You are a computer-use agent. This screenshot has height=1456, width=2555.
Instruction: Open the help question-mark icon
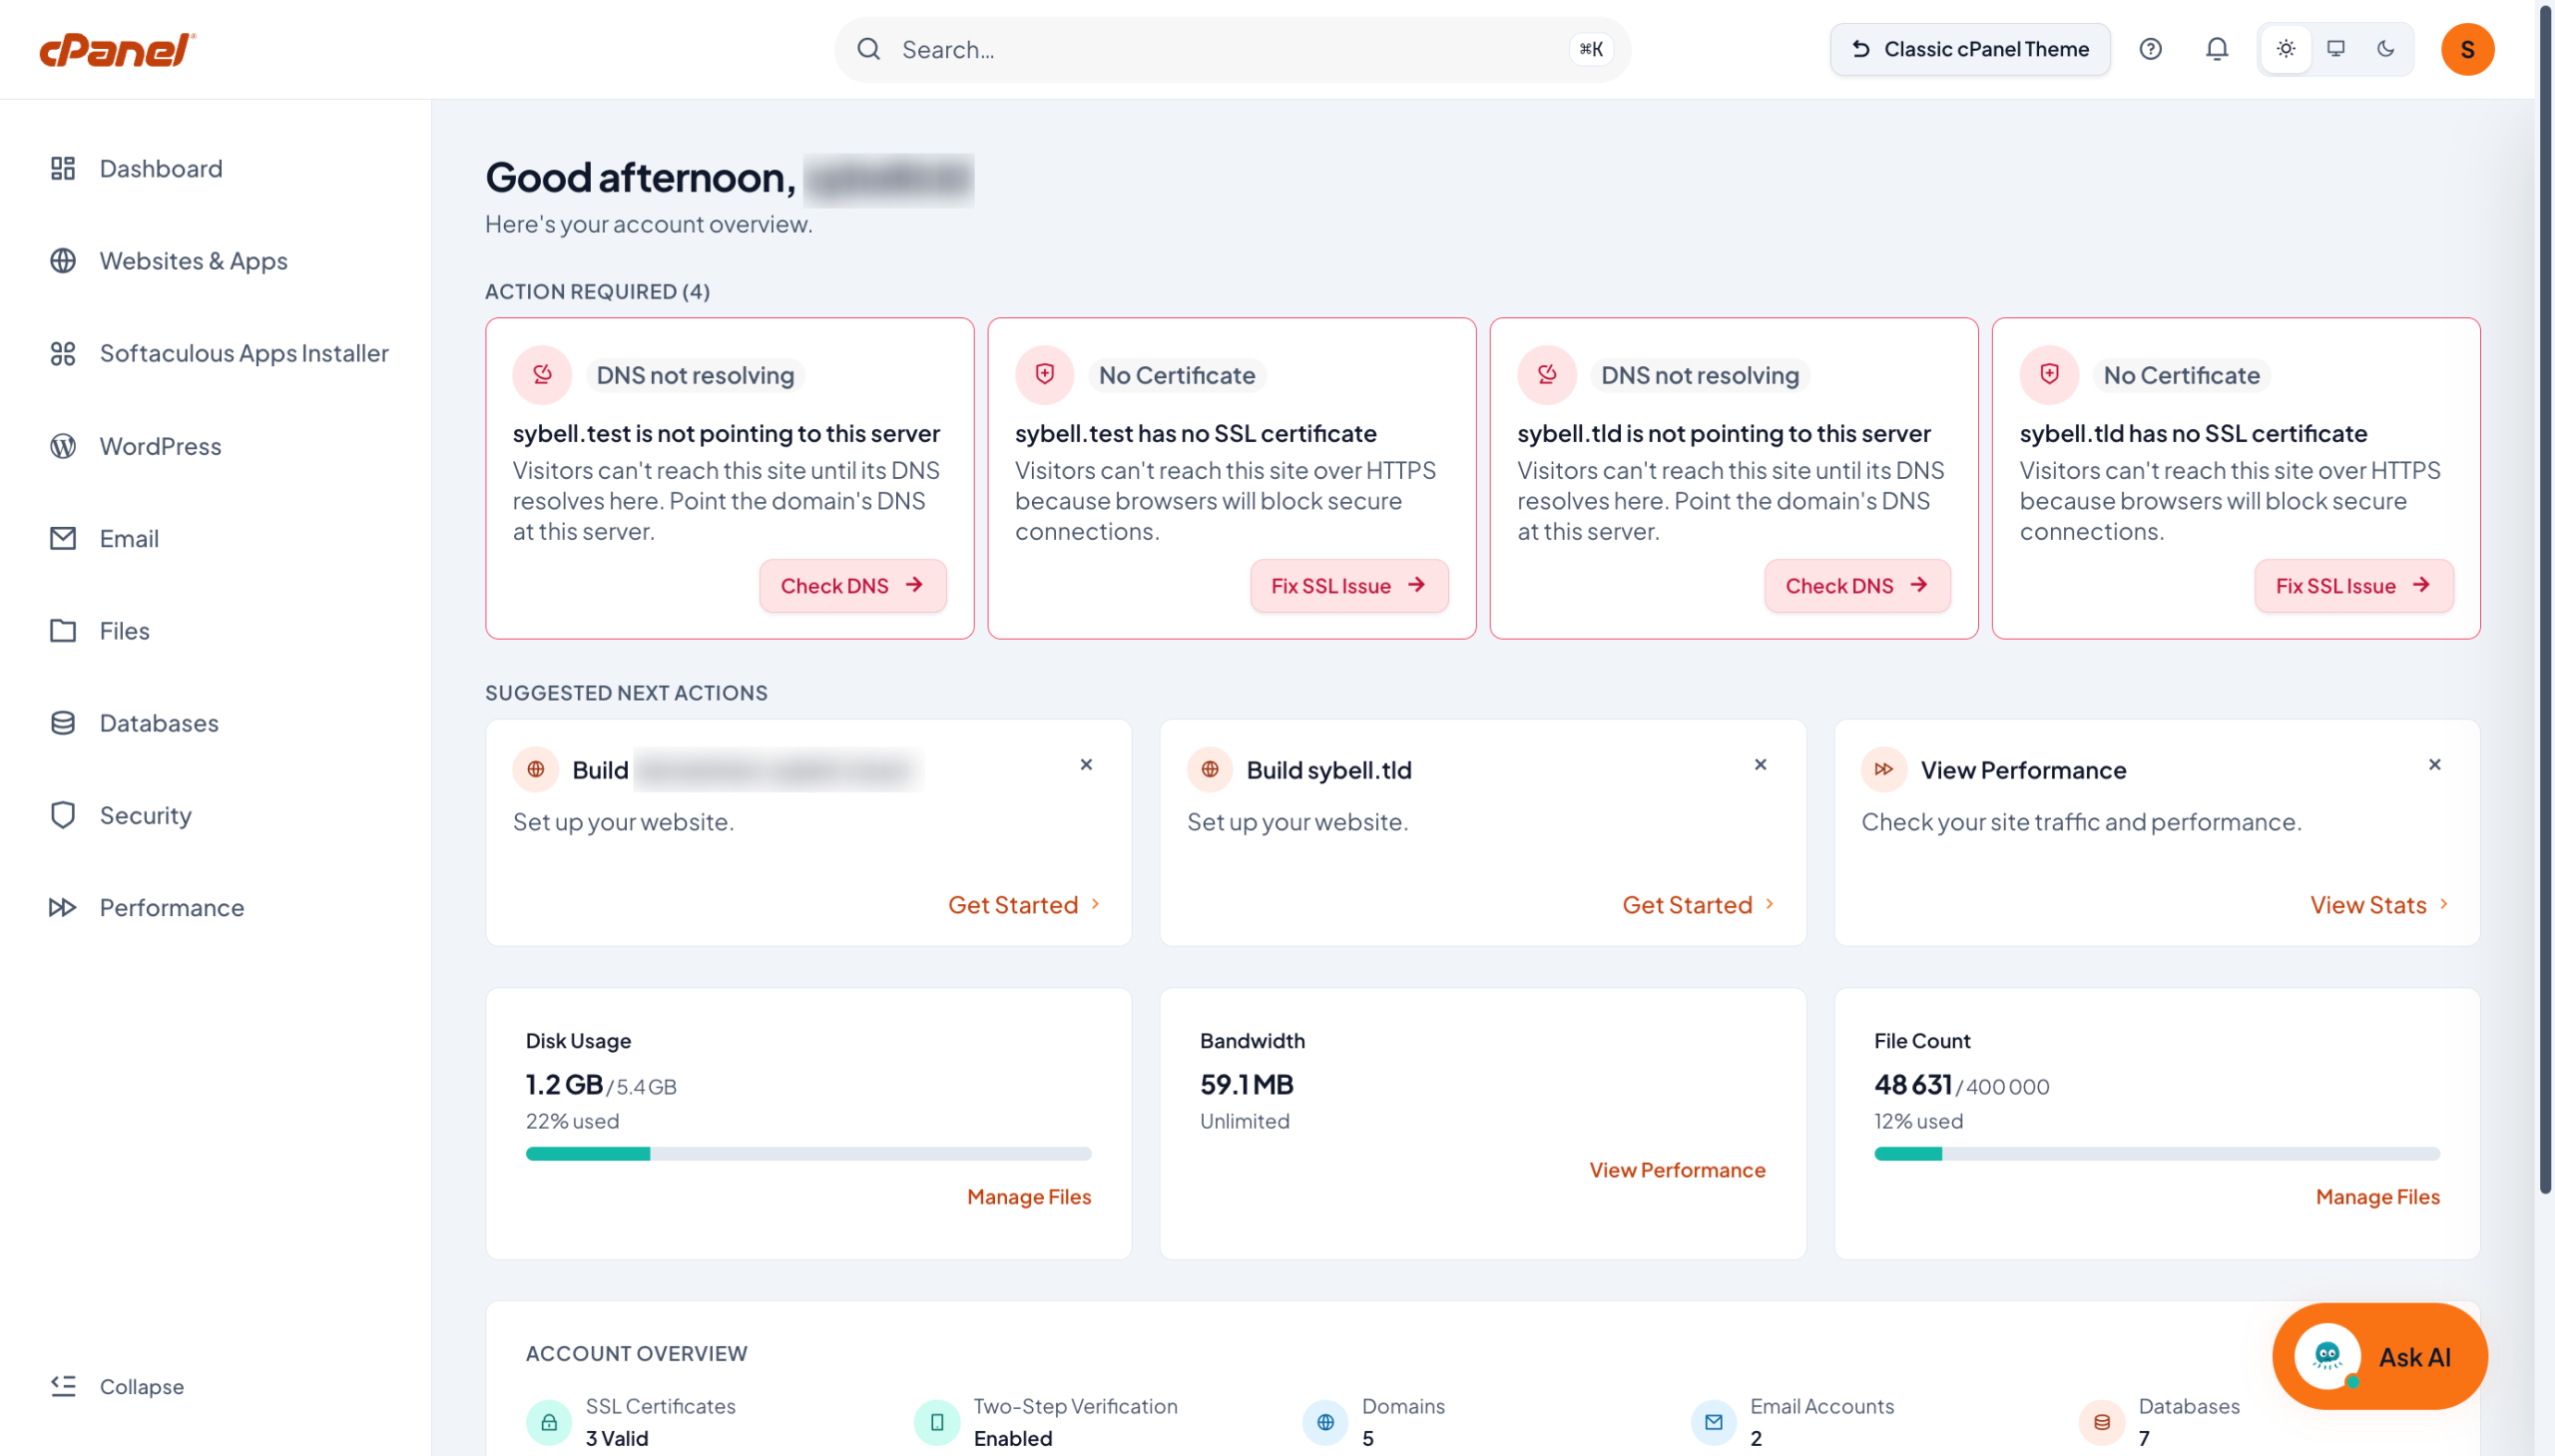2150,49
